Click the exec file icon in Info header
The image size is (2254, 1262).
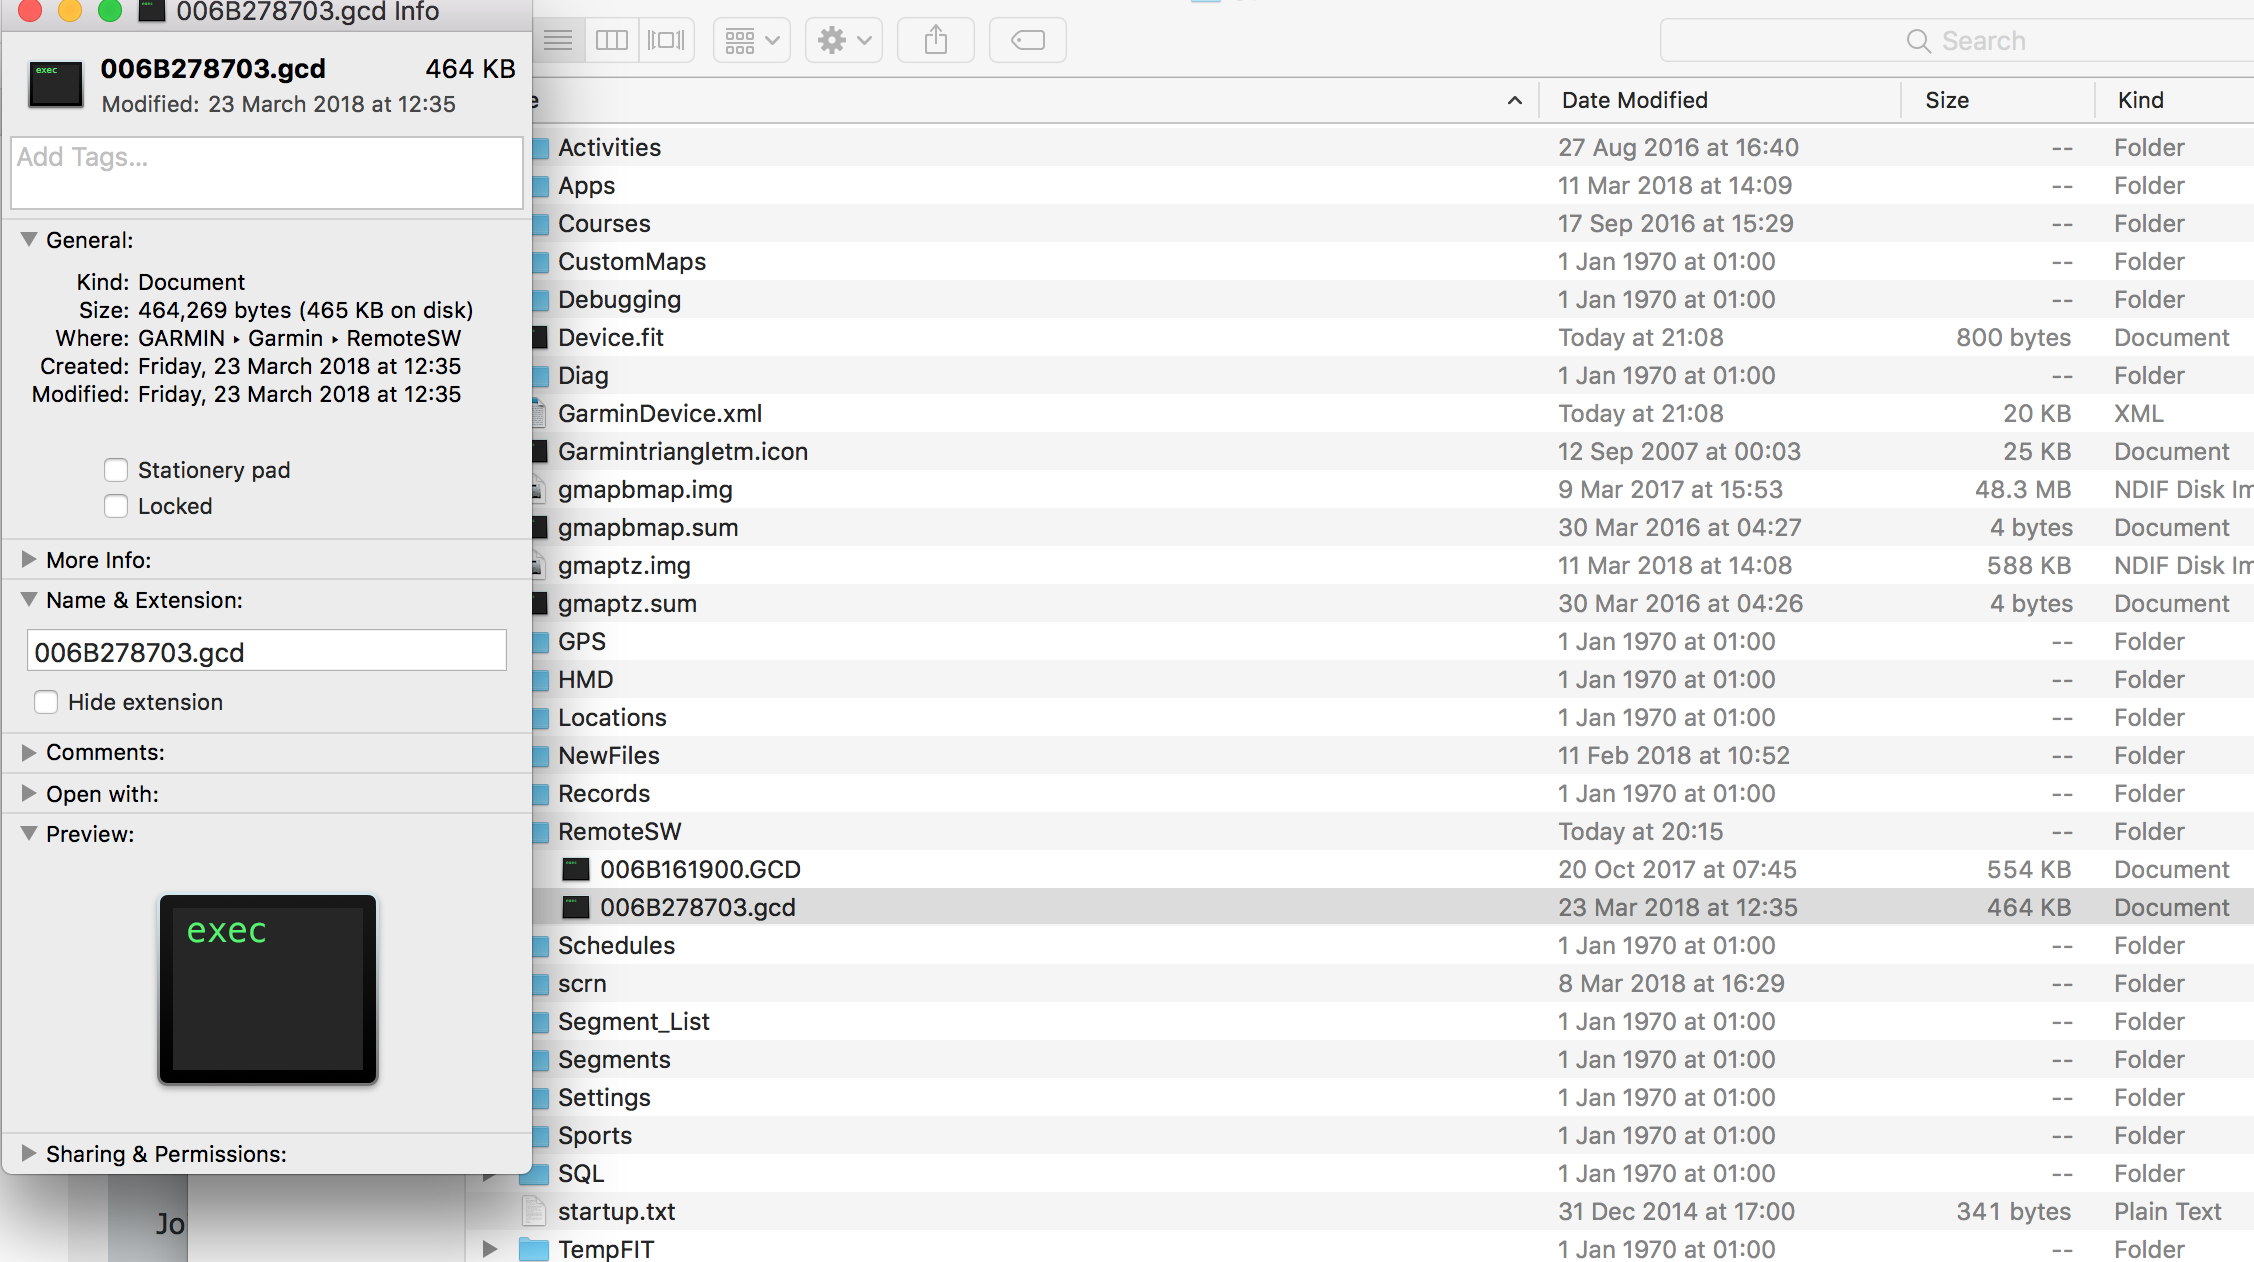(x=56, y=86)
